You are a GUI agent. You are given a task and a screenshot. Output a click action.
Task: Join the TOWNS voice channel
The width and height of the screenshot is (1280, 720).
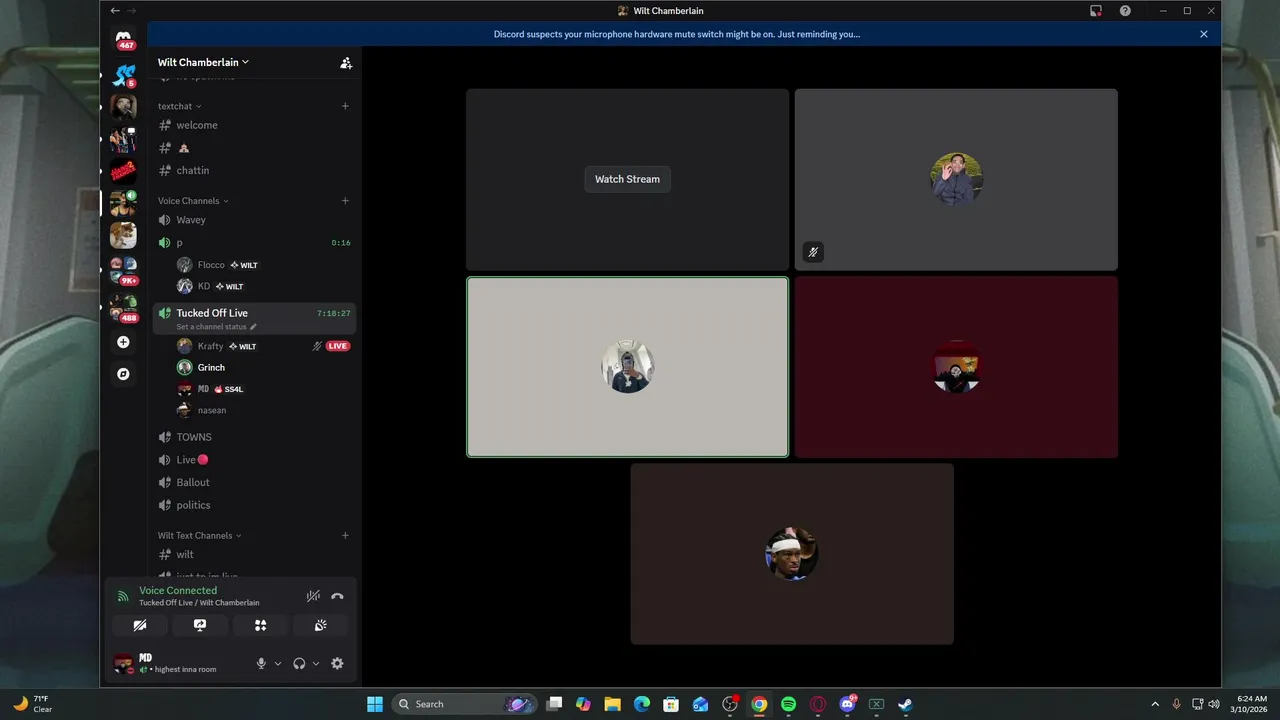[254, 437]
